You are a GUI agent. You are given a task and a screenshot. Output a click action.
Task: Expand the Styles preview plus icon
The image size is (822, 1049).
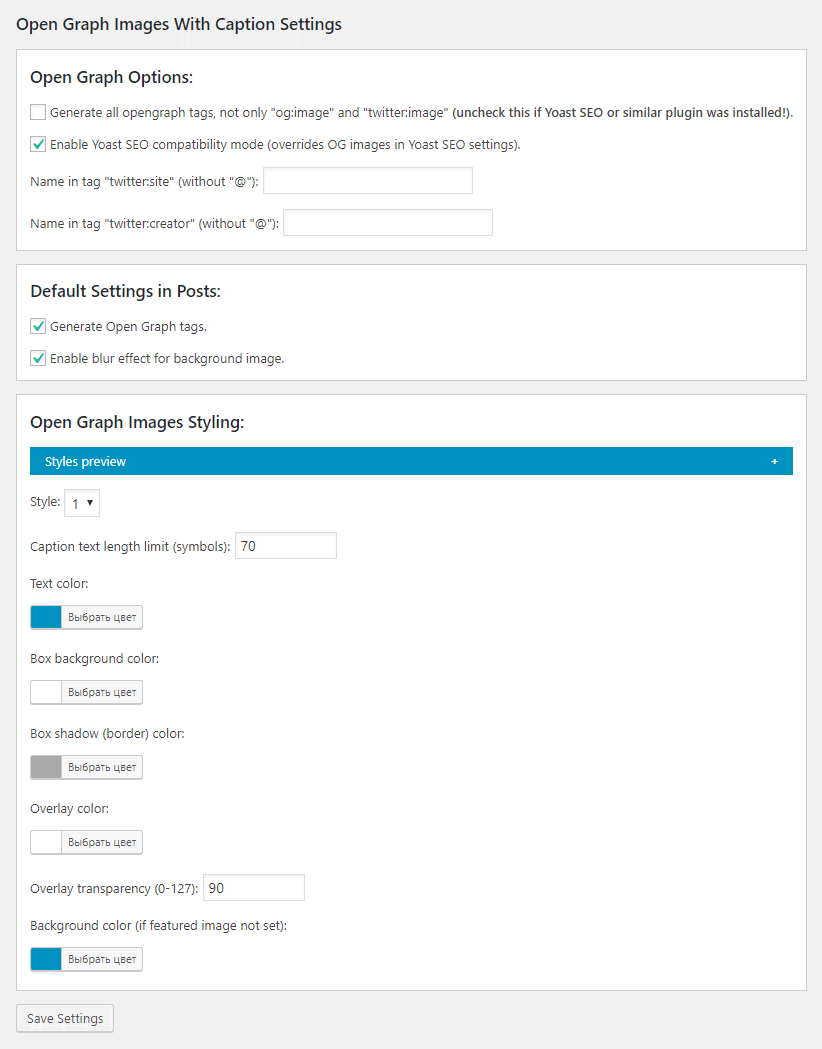click(x=774, y=461)
